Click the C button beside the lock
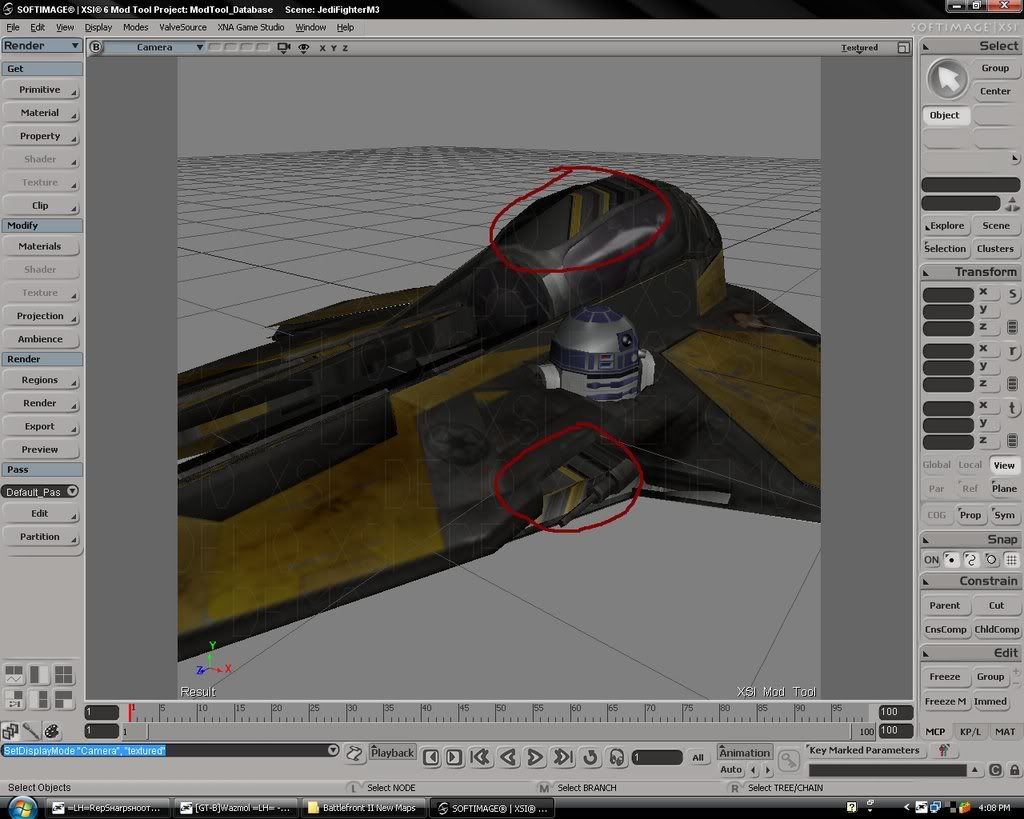Screen dimensions: 1024x819 tap(995, 770)
